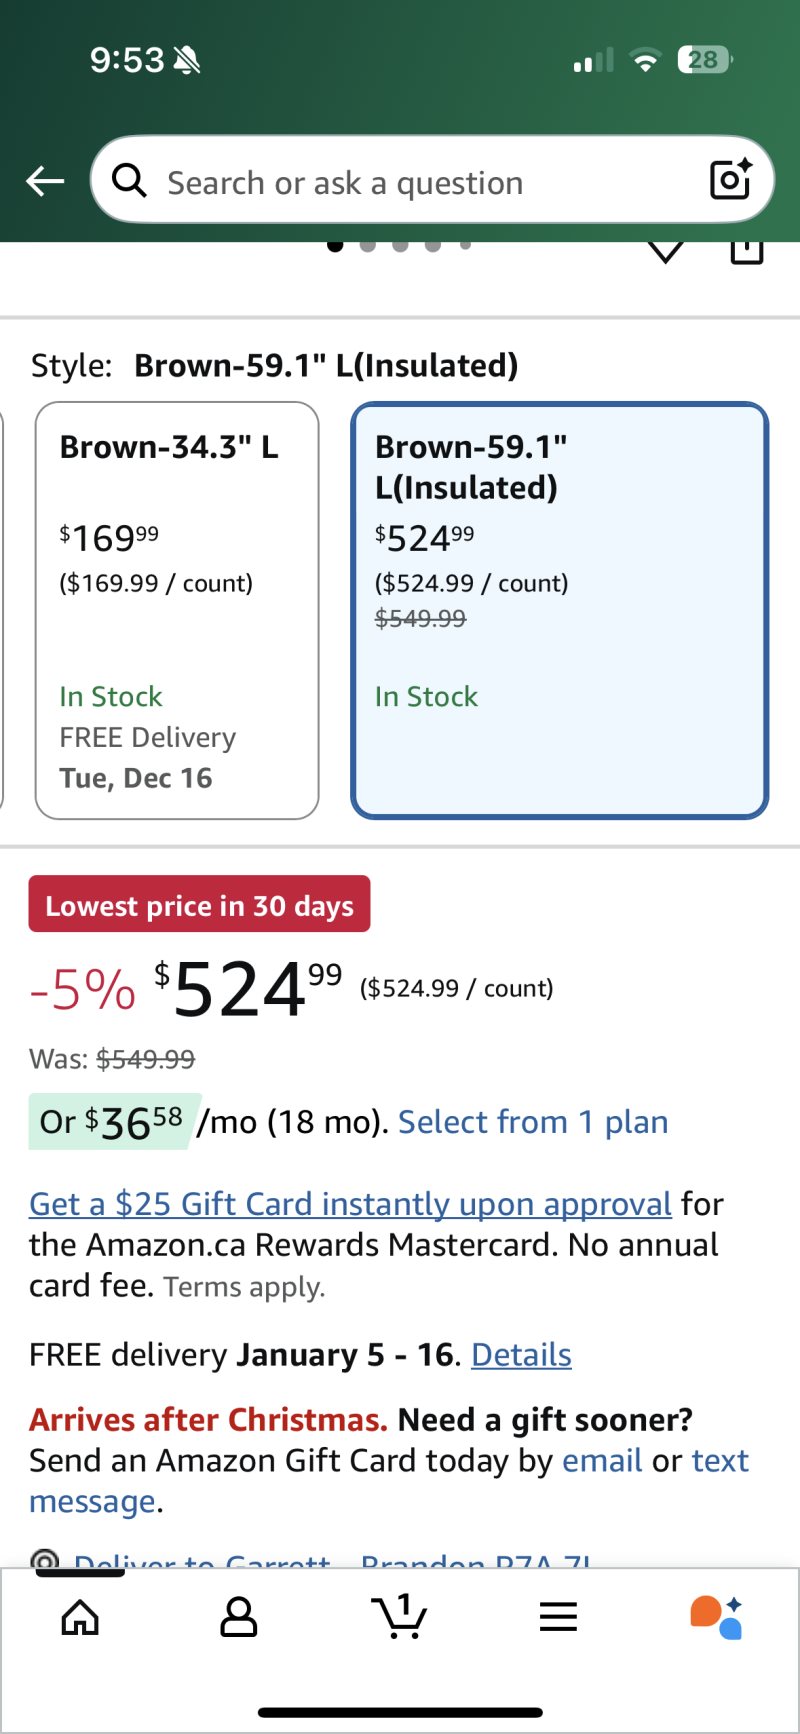The image size is (800, 1734).
Task: Open "Select from 1 plan" payment options
Action: pyautogui.click(x=533, y=1122)
